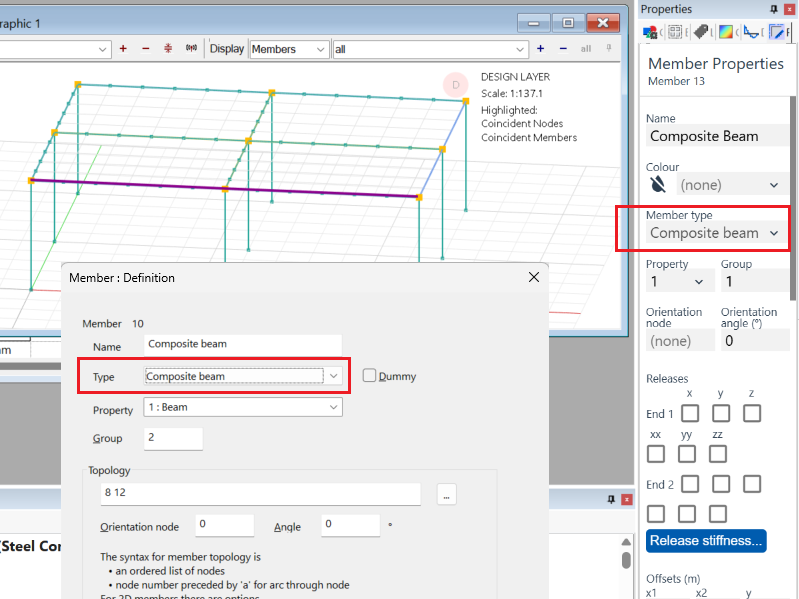Click the Name field containing 'Composite beam' in dialog

pos(242,344)
